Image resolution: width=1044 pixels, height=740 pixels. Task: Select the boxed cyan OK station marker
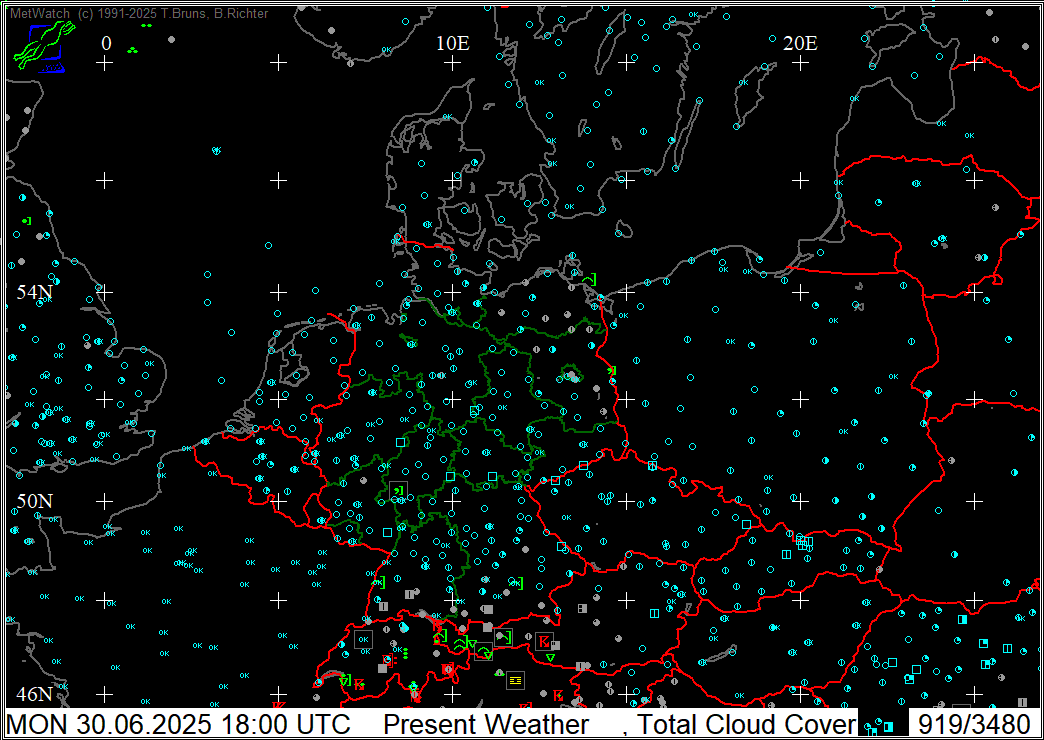[364, 640]
